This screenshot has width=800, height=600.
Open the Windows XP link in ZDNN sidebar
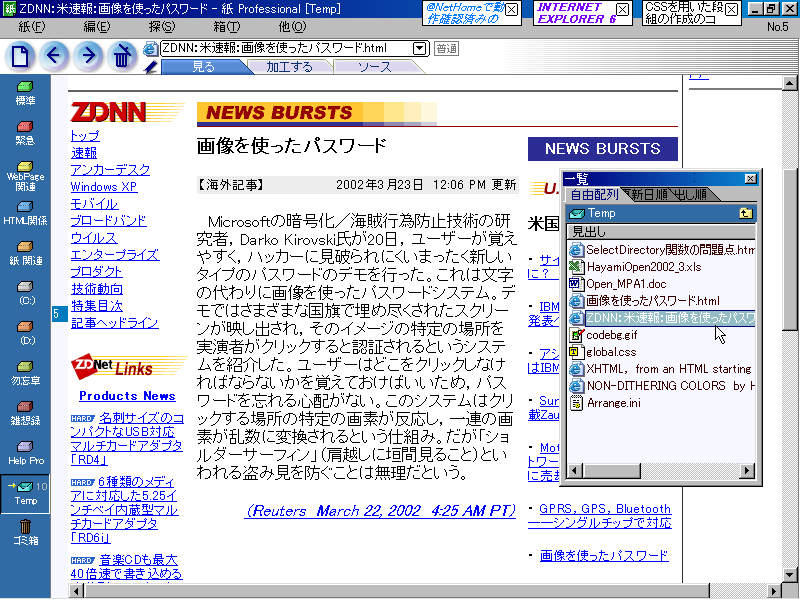point(103,187)
